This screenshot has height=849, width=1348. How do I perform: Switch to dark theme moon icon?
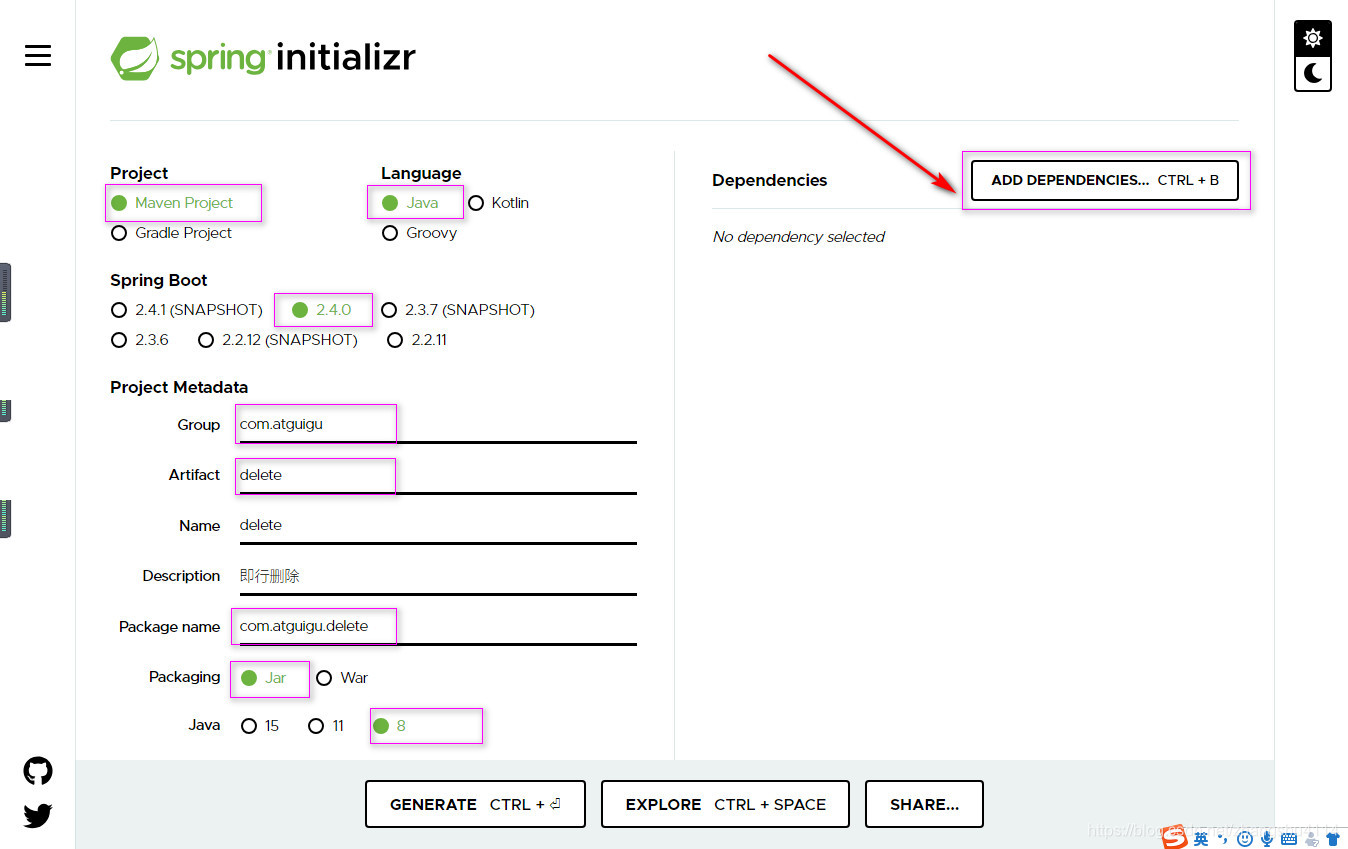(1313, 73)
